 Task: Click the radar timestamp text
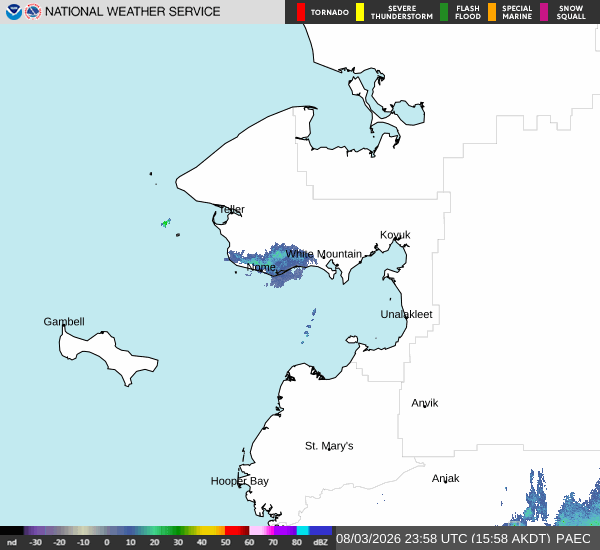(x=443, y=539)
